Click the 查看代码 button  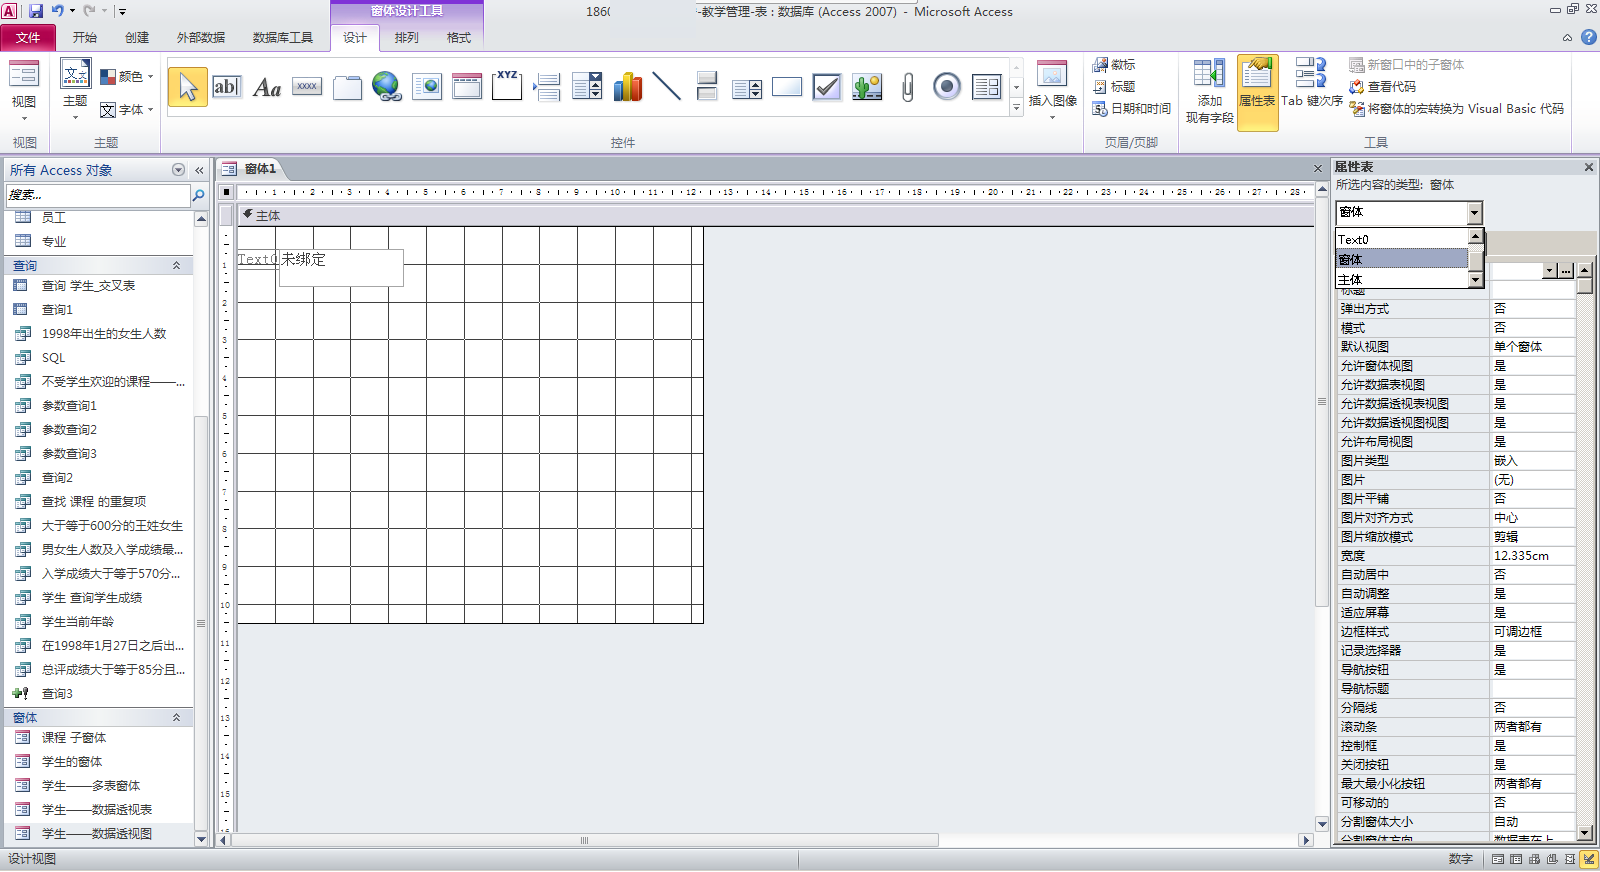coord(1382,87)
